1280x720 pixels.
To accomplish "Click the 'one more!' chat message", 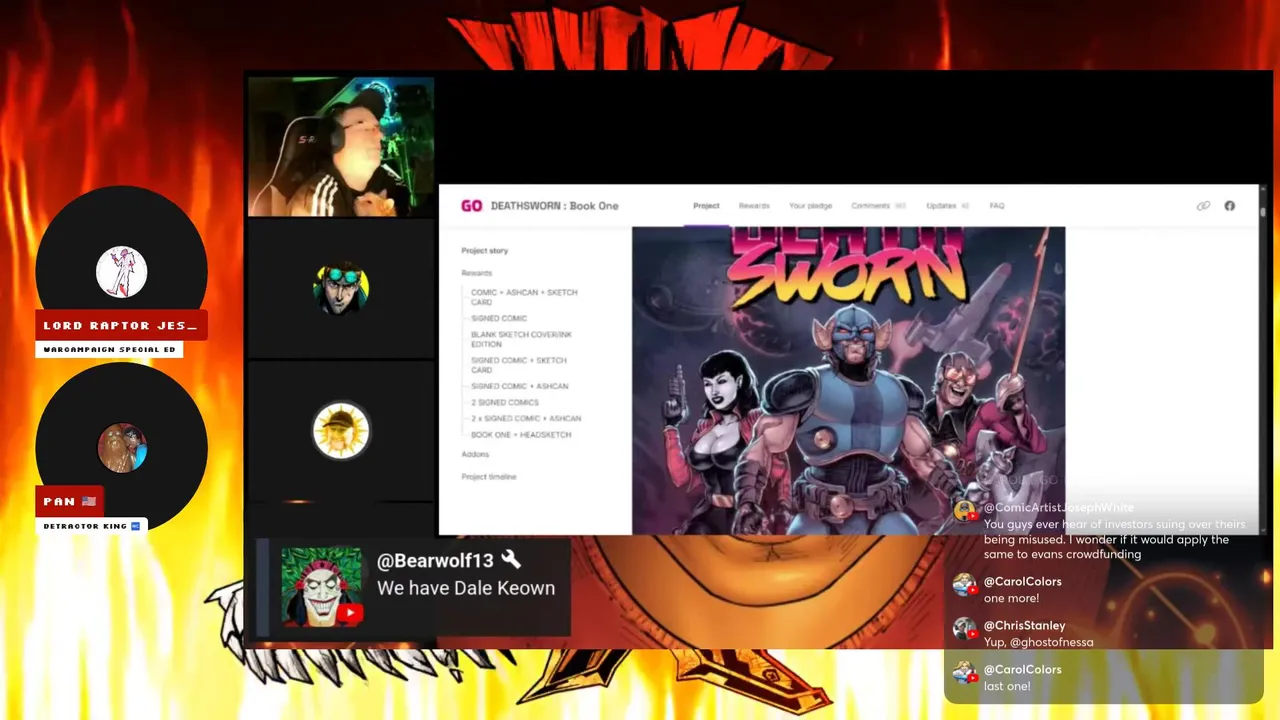I will click(x=1011, y=598).
